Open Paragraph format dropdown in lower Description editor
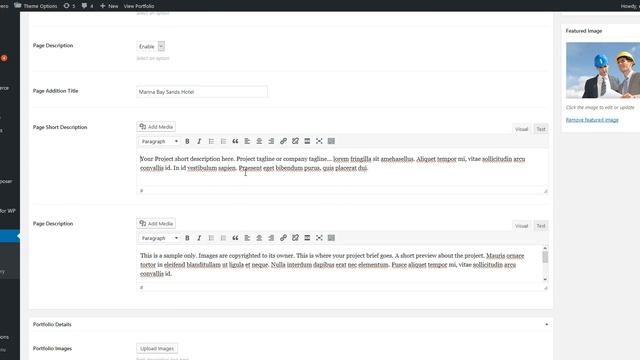 coord(159,238)
